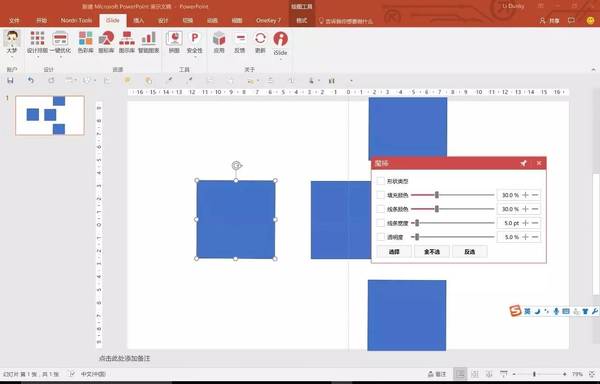Click the 全不选 button
Viewport: 600px width, 384px height.
432,252
